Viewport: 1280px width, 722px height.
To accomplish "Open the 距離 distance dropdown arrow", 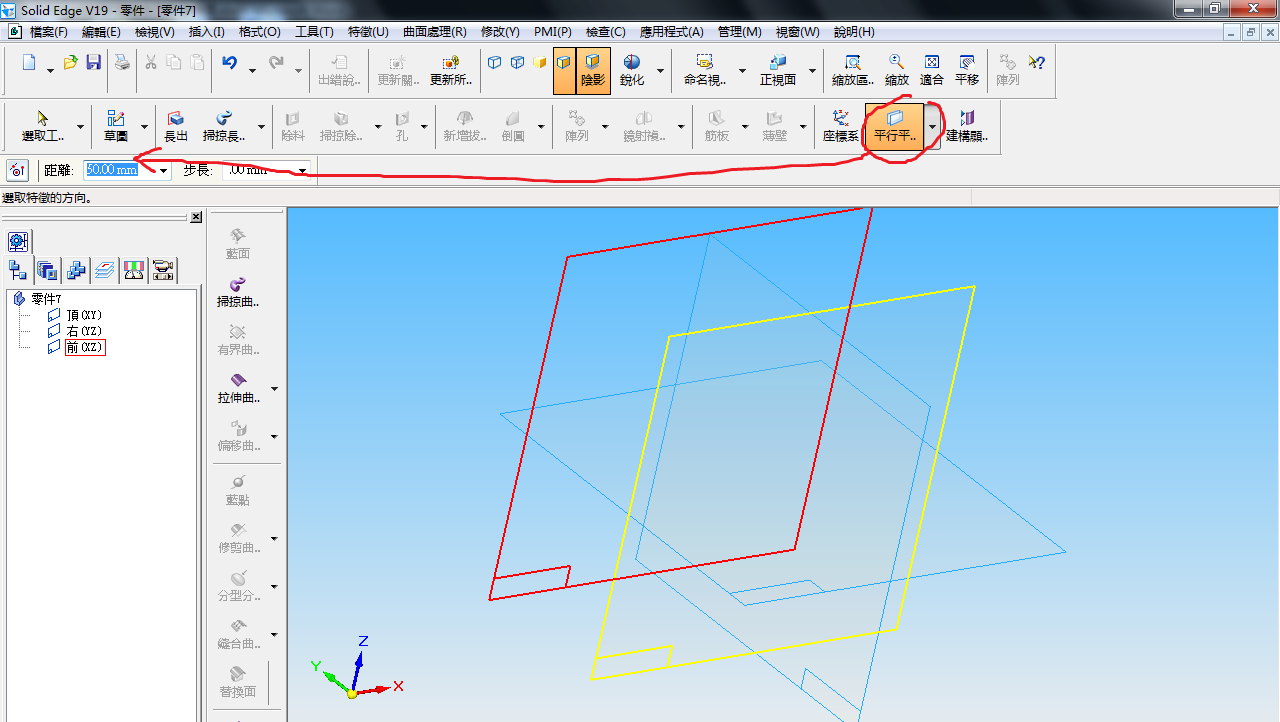I will pyautogui.click(x=164, y=170).
